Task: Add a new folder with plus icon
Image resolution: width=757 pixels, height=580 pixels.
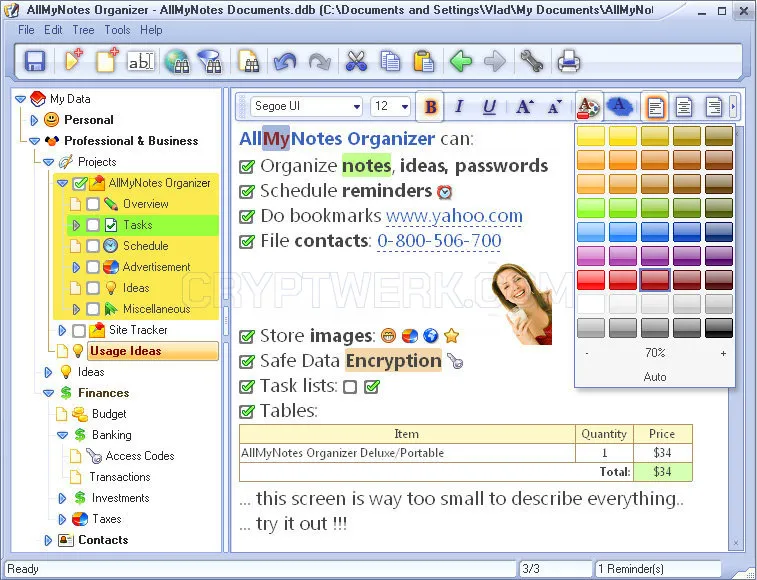Action: point(73,61)
